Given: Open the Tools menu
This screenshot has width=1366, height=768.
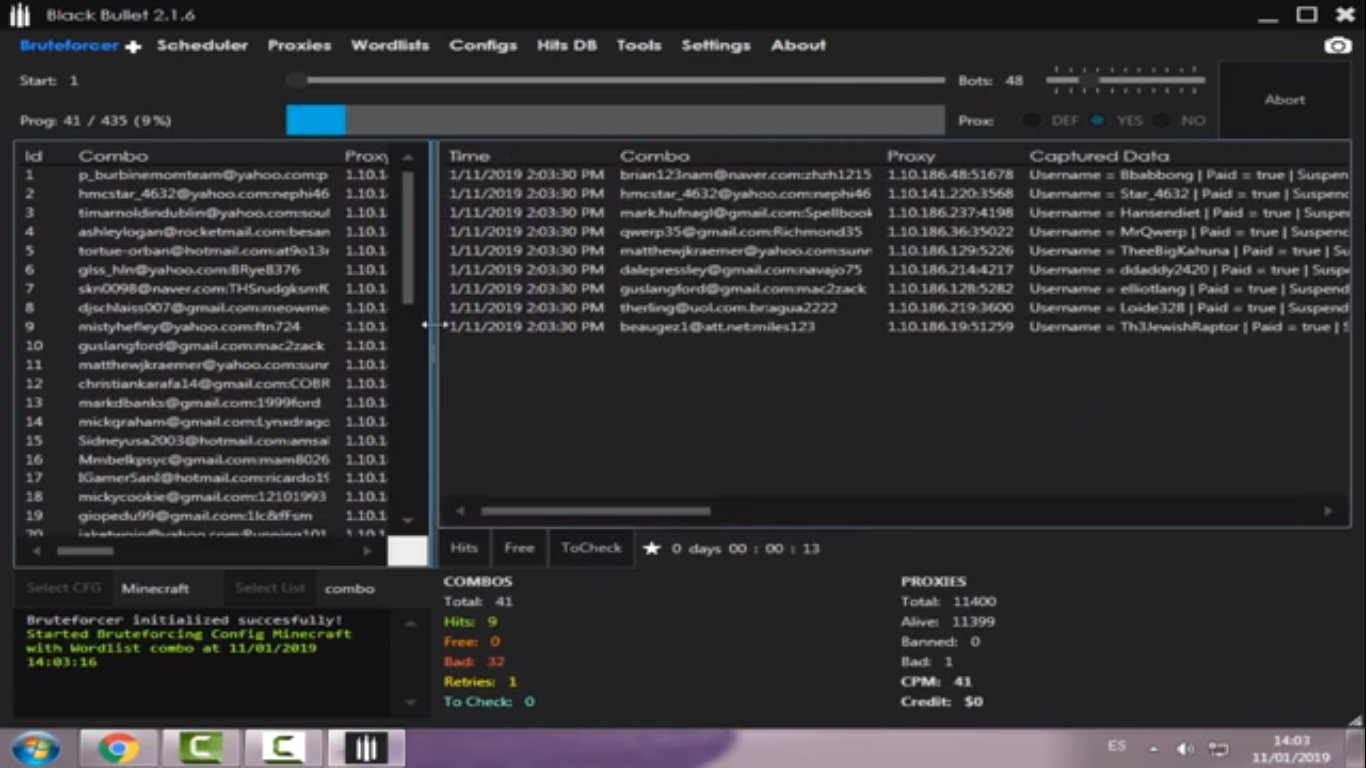Looking at the screenshot, I should (x=638, y=46).
